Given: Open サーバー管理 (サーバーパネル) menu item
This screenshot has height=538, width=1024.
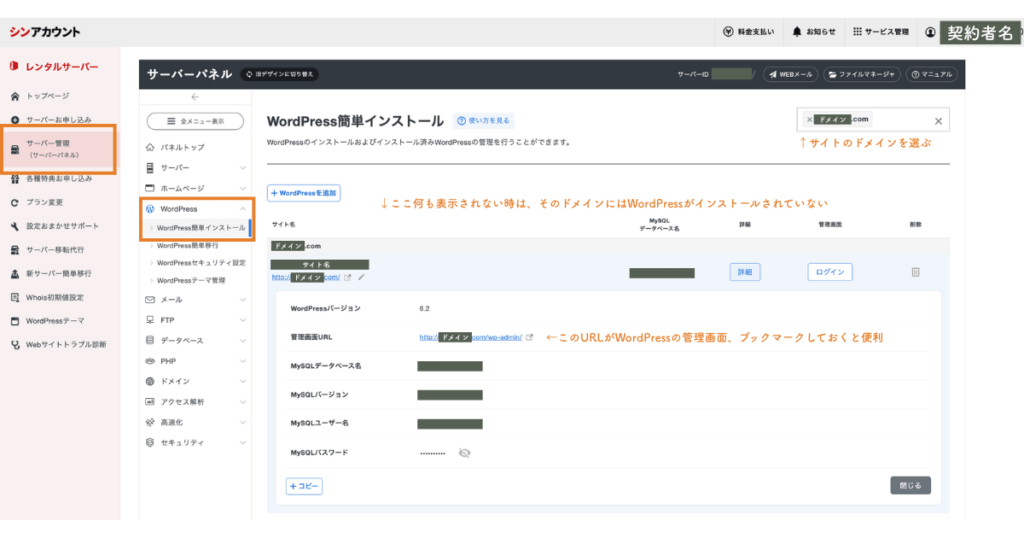Looking at the screenshot, I should (x=59, y=149).
